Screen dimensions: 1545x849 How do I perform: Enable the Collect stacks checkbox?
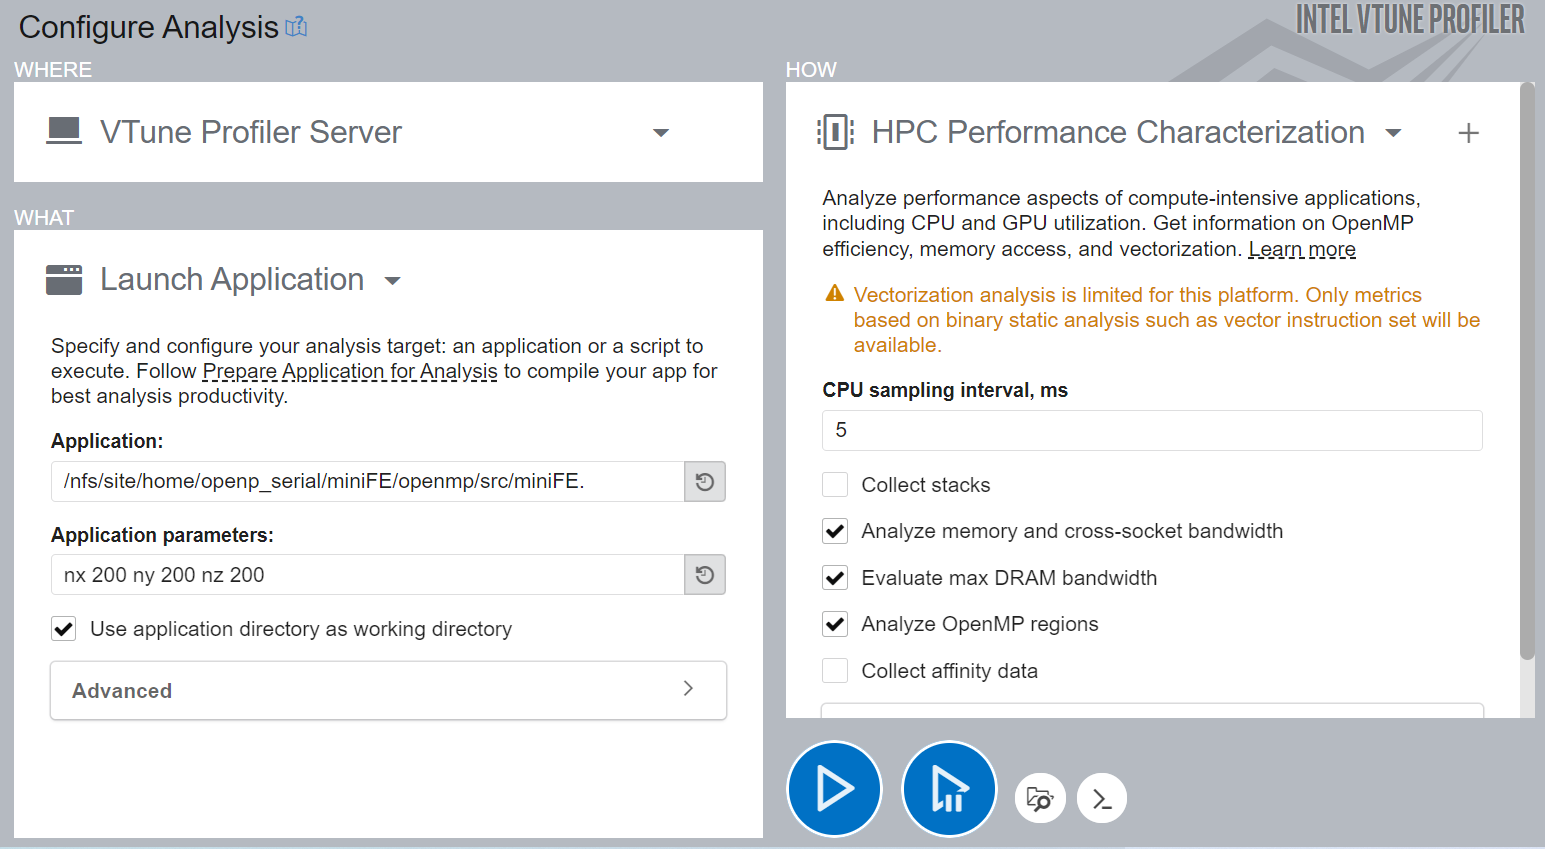[835, 485]
